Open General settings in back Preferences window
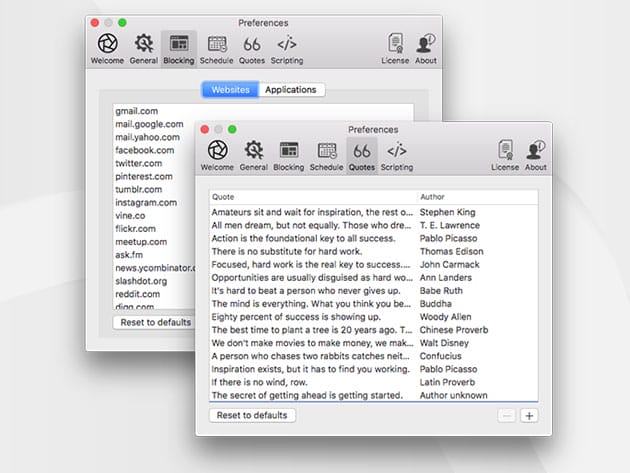Viewport: 630px width, 473px height. click(143, 49)
